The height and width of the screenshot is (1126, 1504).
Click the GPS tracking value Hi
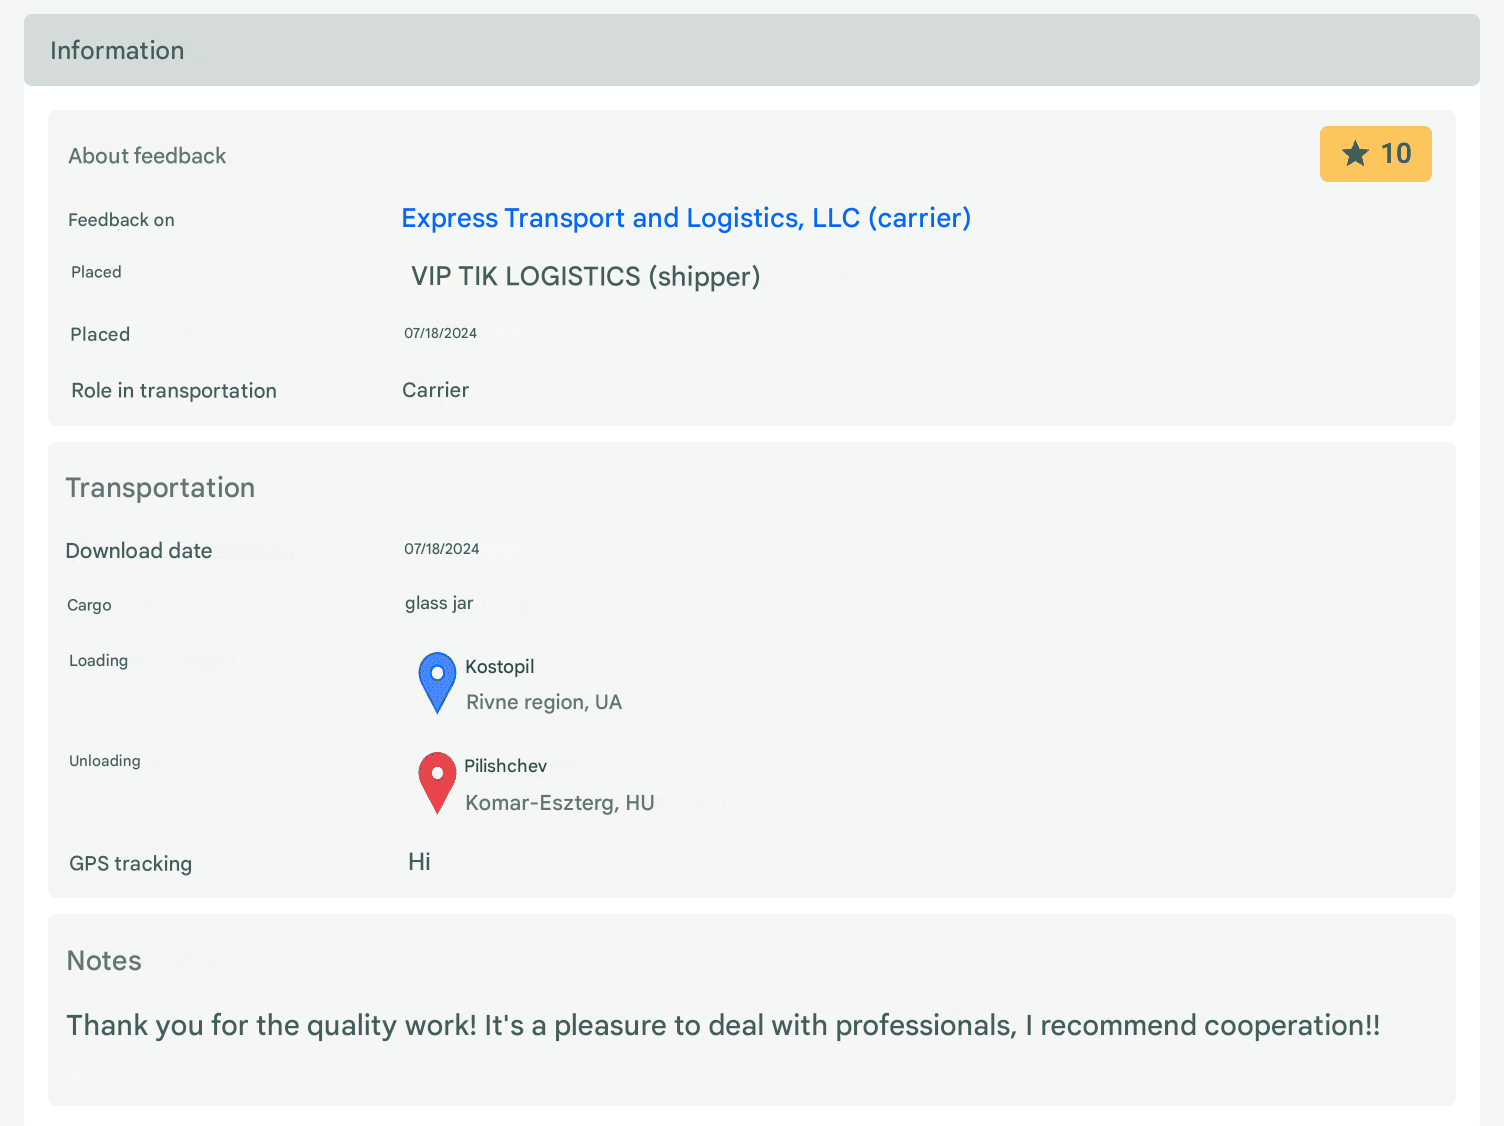point(419,862)
